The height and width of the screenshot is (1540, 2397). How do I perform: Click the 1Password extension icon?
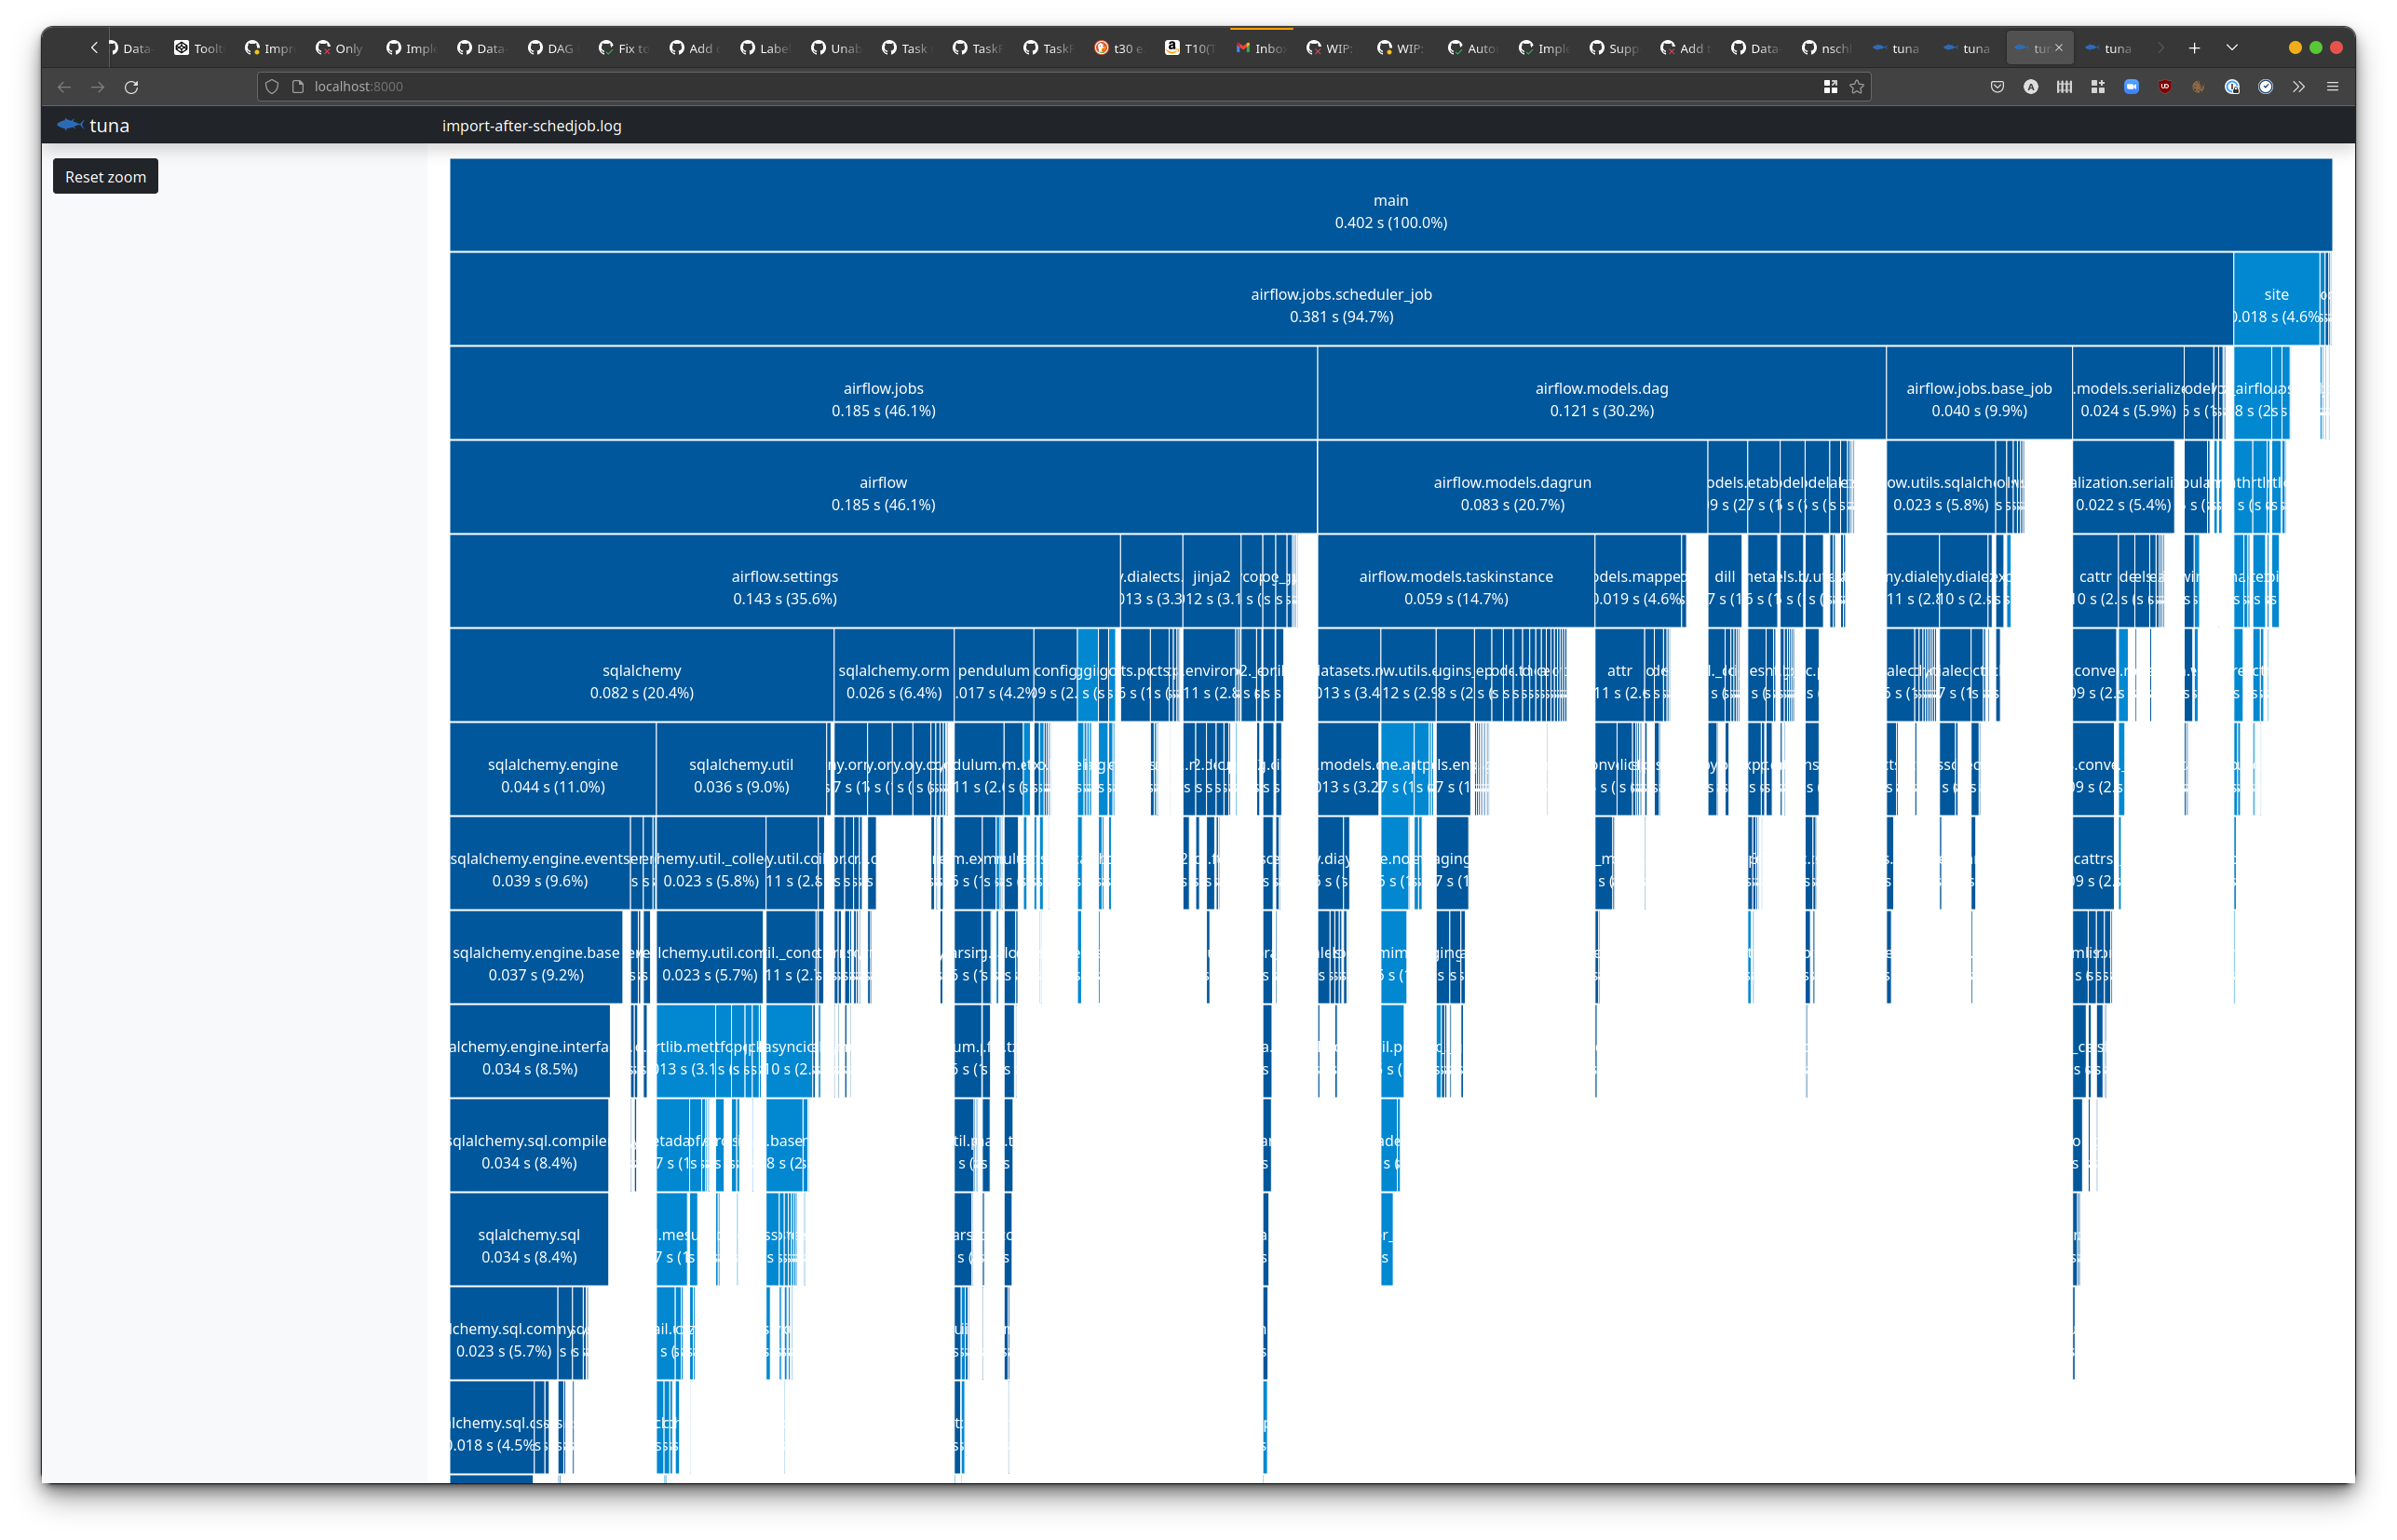click(x=2232, y=87)
